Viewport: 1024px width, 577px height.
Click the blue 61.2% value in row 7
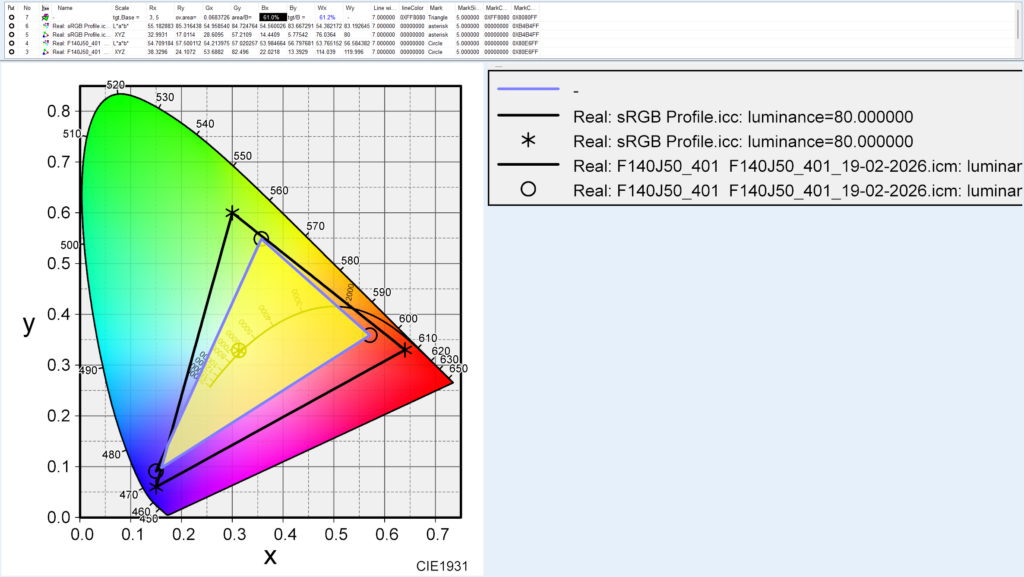(327, 17)
